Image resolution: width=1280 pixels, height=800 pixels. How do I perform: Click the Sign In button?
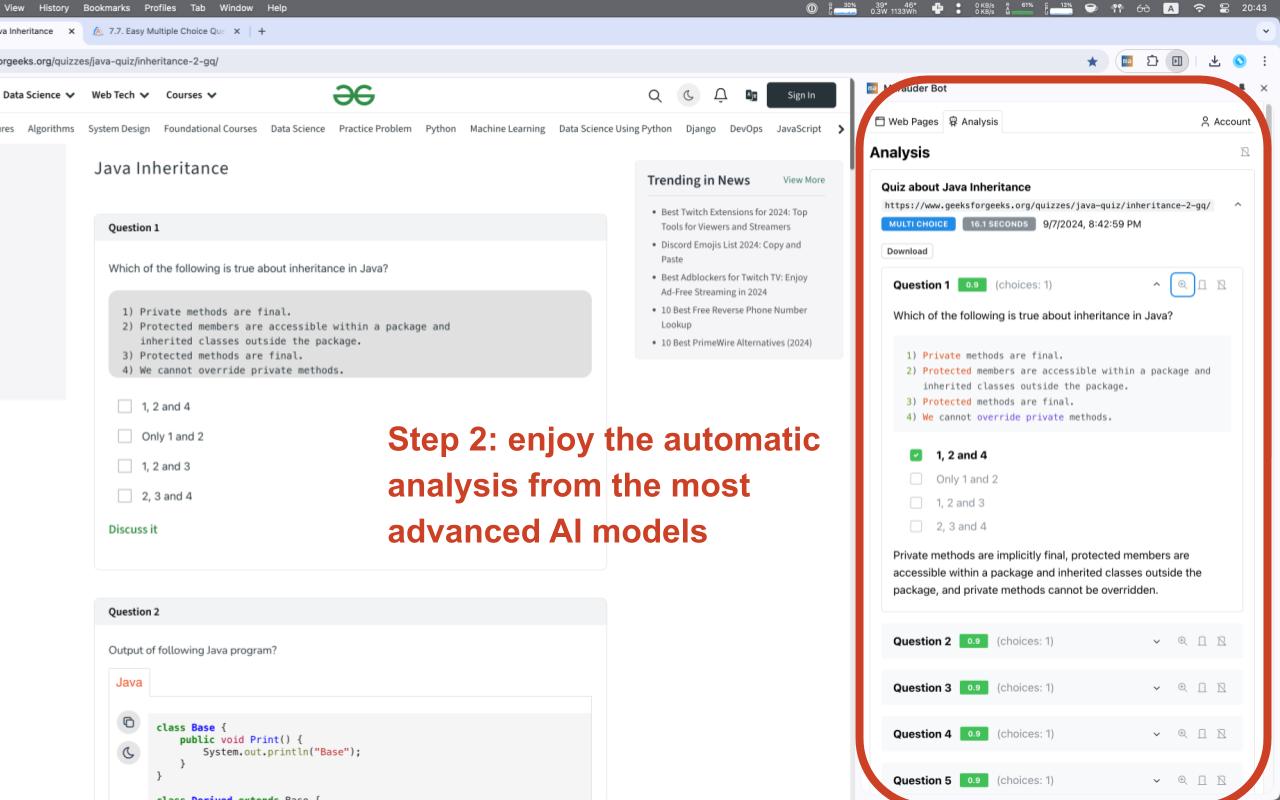[x=801, y=95]
